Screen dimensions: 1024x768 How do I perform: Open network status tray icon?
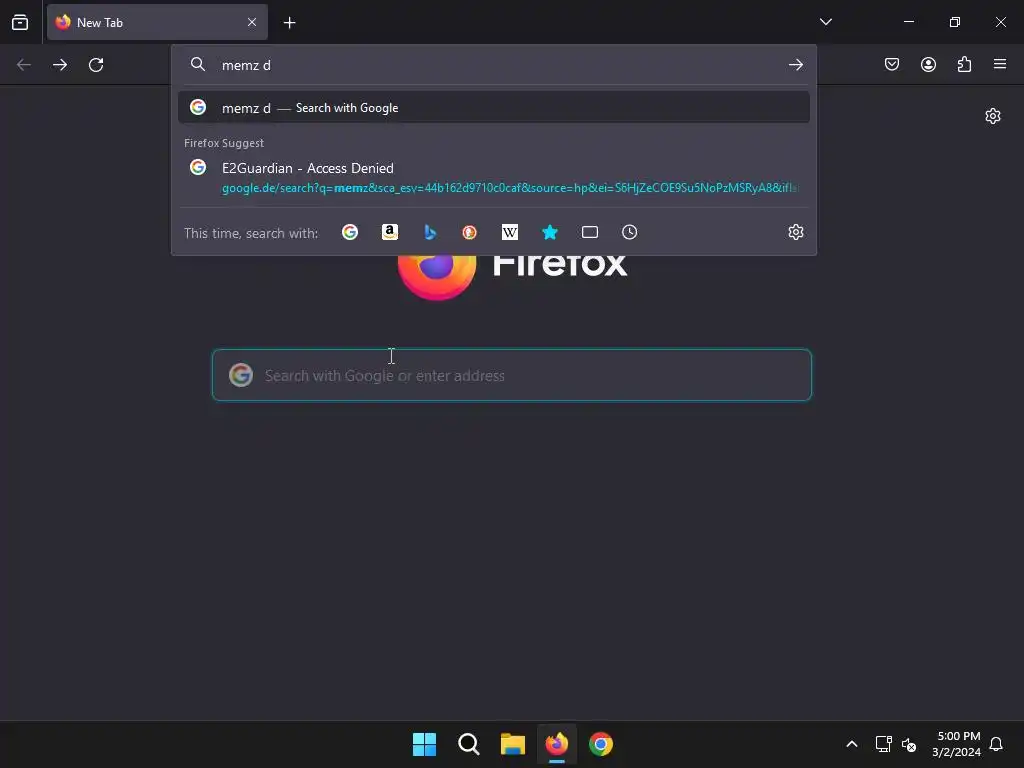pos(884,744)
